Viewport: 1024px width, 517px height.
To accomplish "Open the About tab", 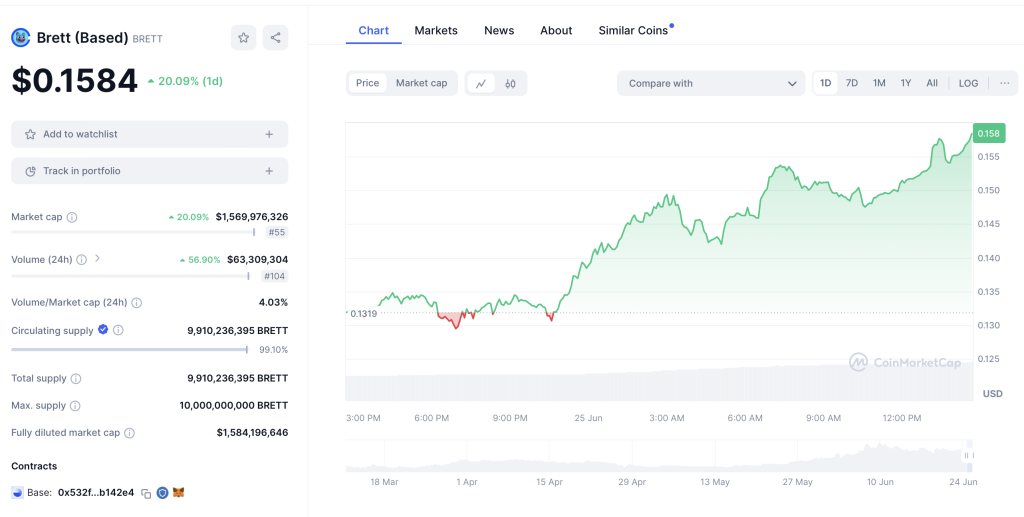I will pyautogui.click(x=556, y=31).
